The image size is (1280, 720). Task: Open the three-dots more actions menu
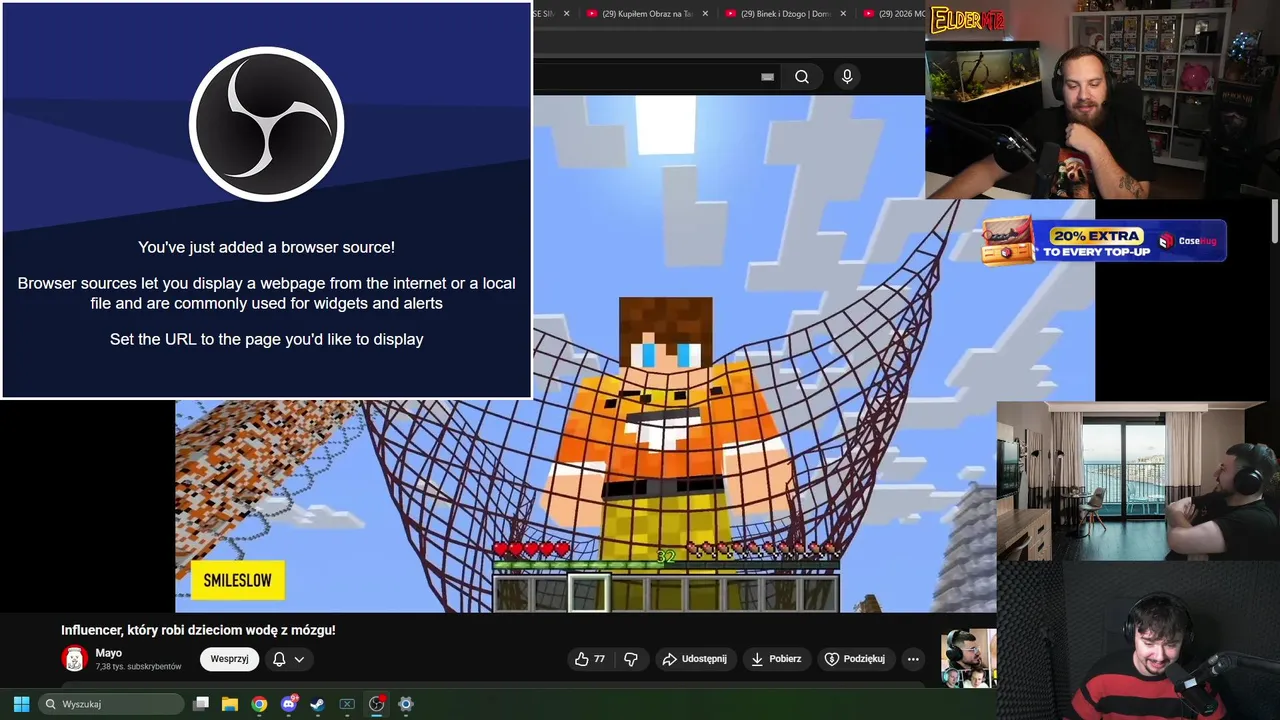click(x=913, y=659)
